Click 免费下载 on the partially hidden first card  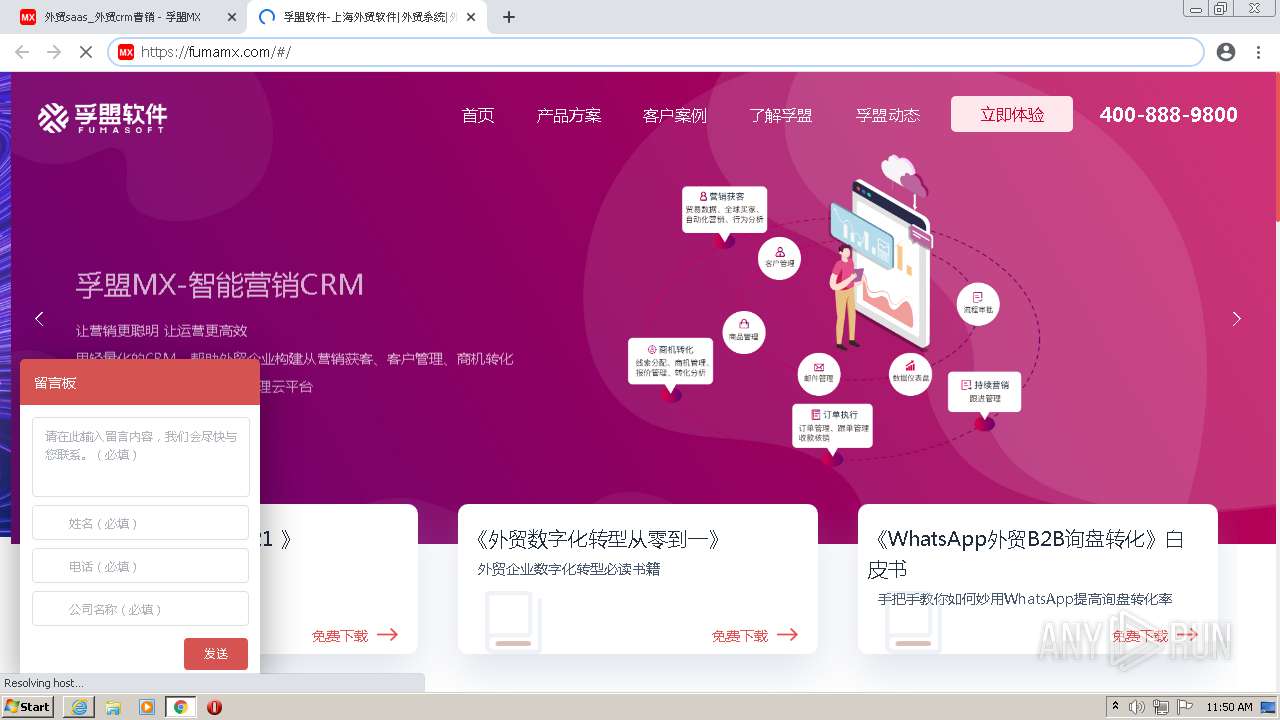[355, 635]
